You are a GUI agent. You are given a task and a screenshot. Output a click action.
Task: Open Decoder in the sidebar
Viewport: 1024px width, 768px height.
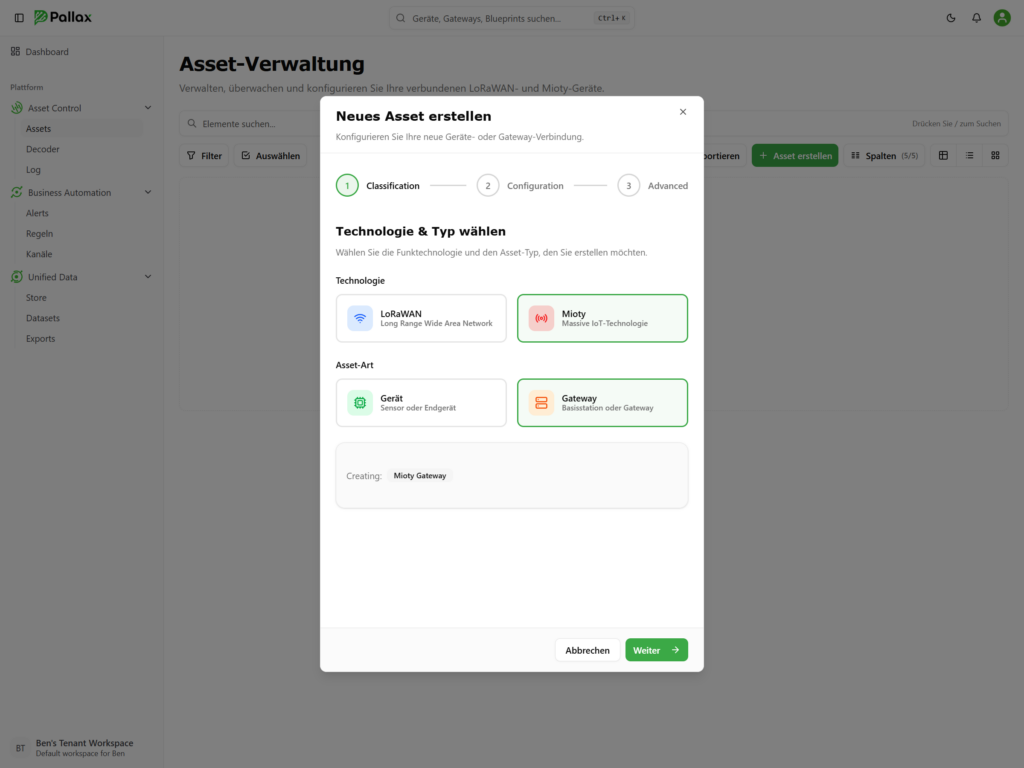43,149
